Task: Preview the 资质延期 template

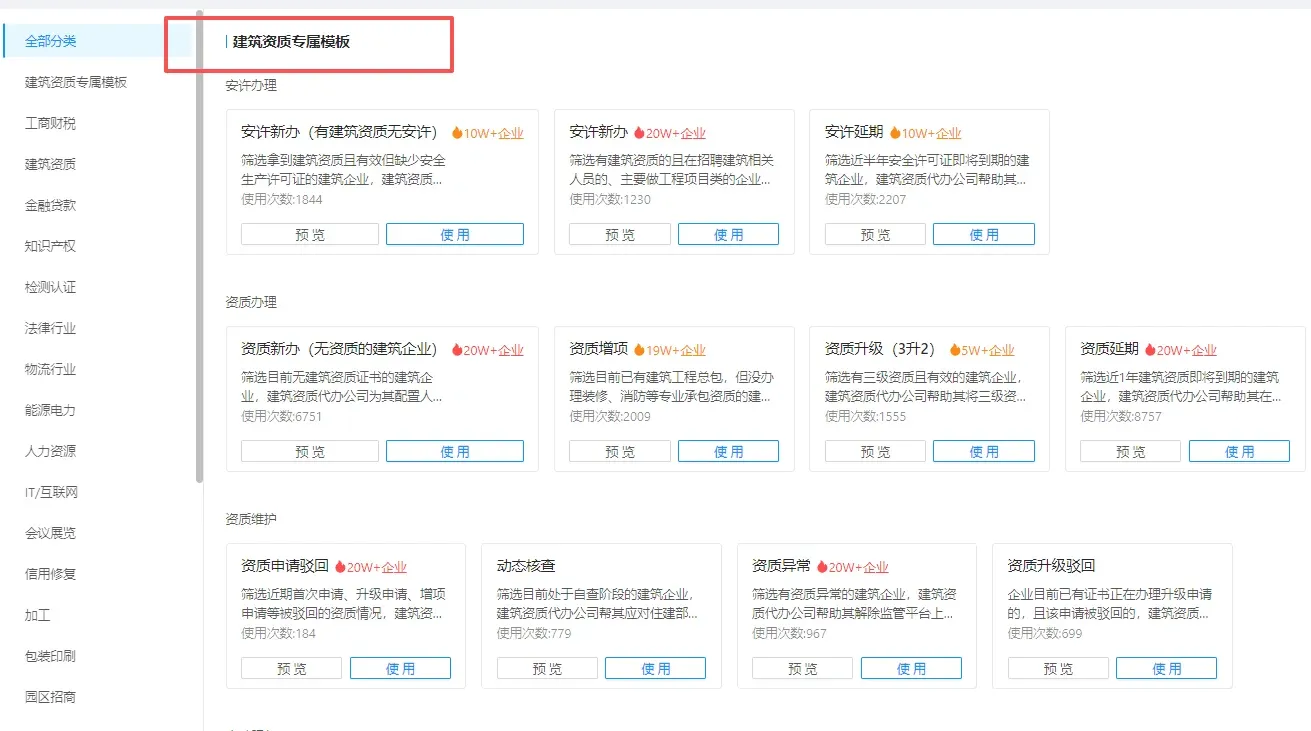Action: 1131,451
